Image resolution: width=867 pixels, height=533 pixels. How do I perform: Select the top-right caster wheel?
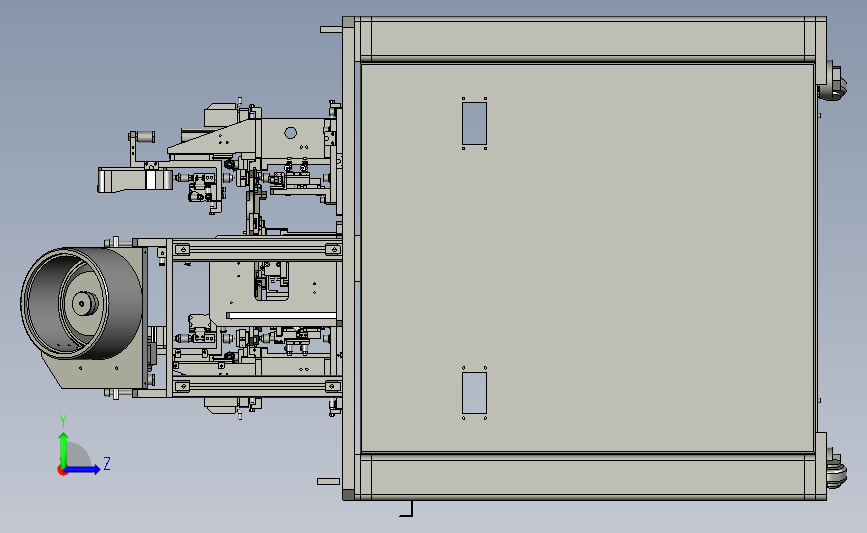833,83
